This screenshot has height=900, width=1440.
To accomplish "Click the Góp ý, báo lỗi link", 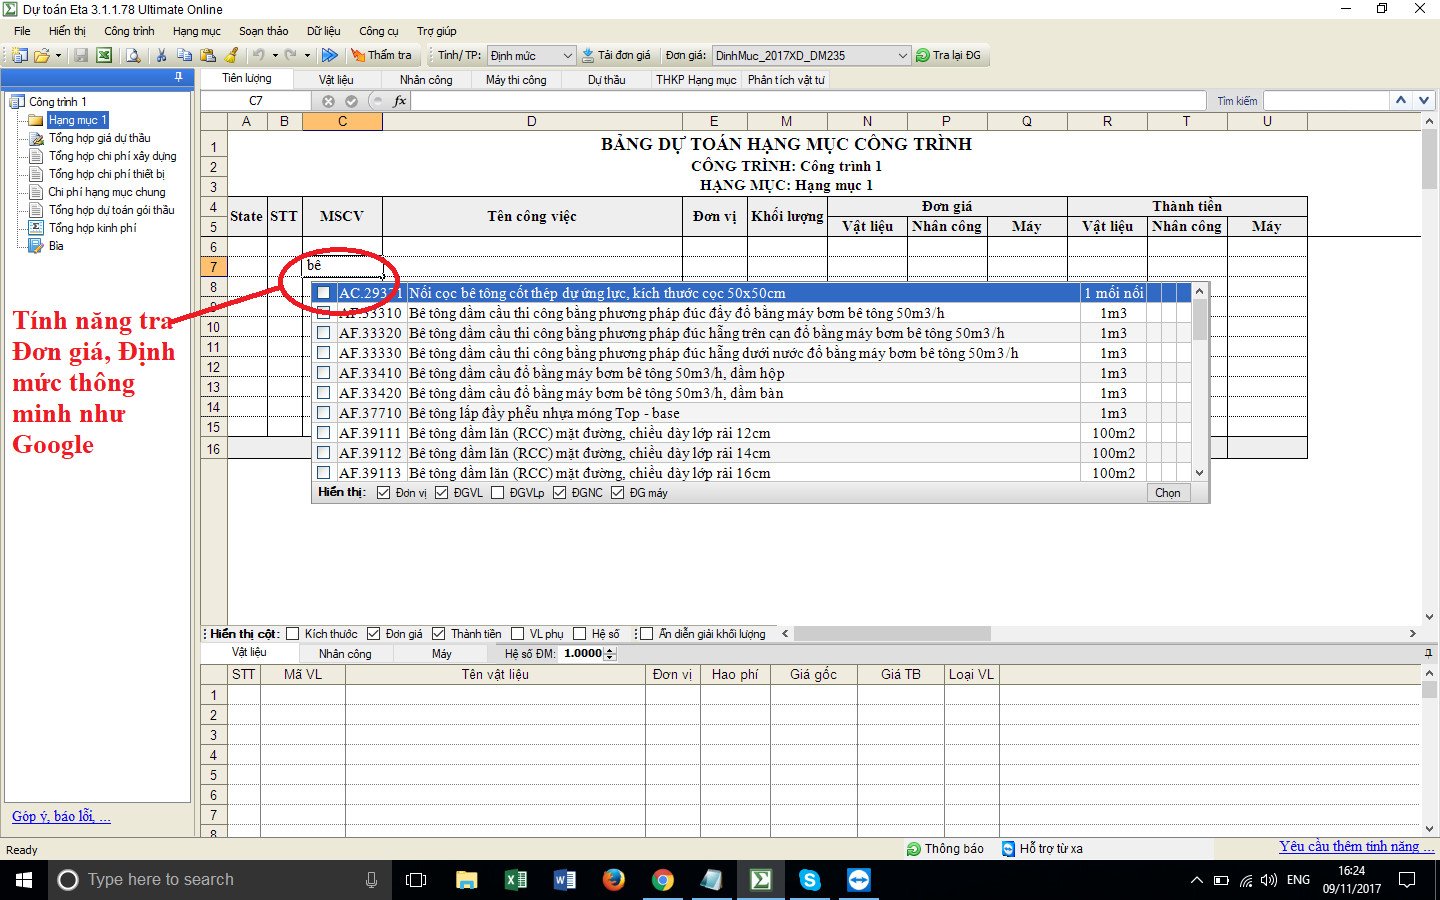I will click(x=61, y=817).
